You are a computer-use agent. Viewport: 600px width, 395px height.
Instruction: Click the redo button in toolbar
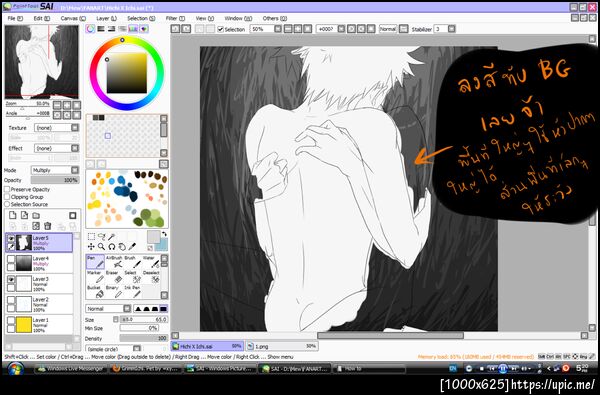[186, 29]
